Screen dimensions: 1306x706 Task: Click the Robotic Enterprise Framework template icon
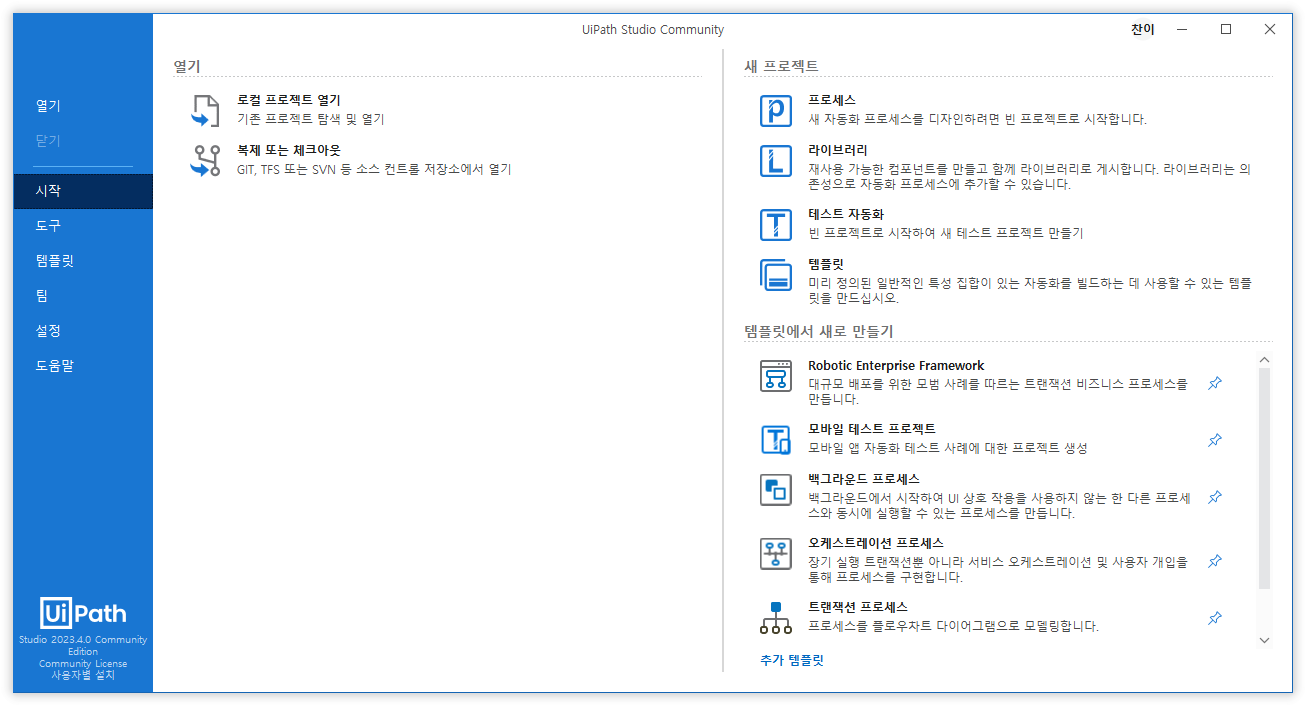(x=776, y=376)
